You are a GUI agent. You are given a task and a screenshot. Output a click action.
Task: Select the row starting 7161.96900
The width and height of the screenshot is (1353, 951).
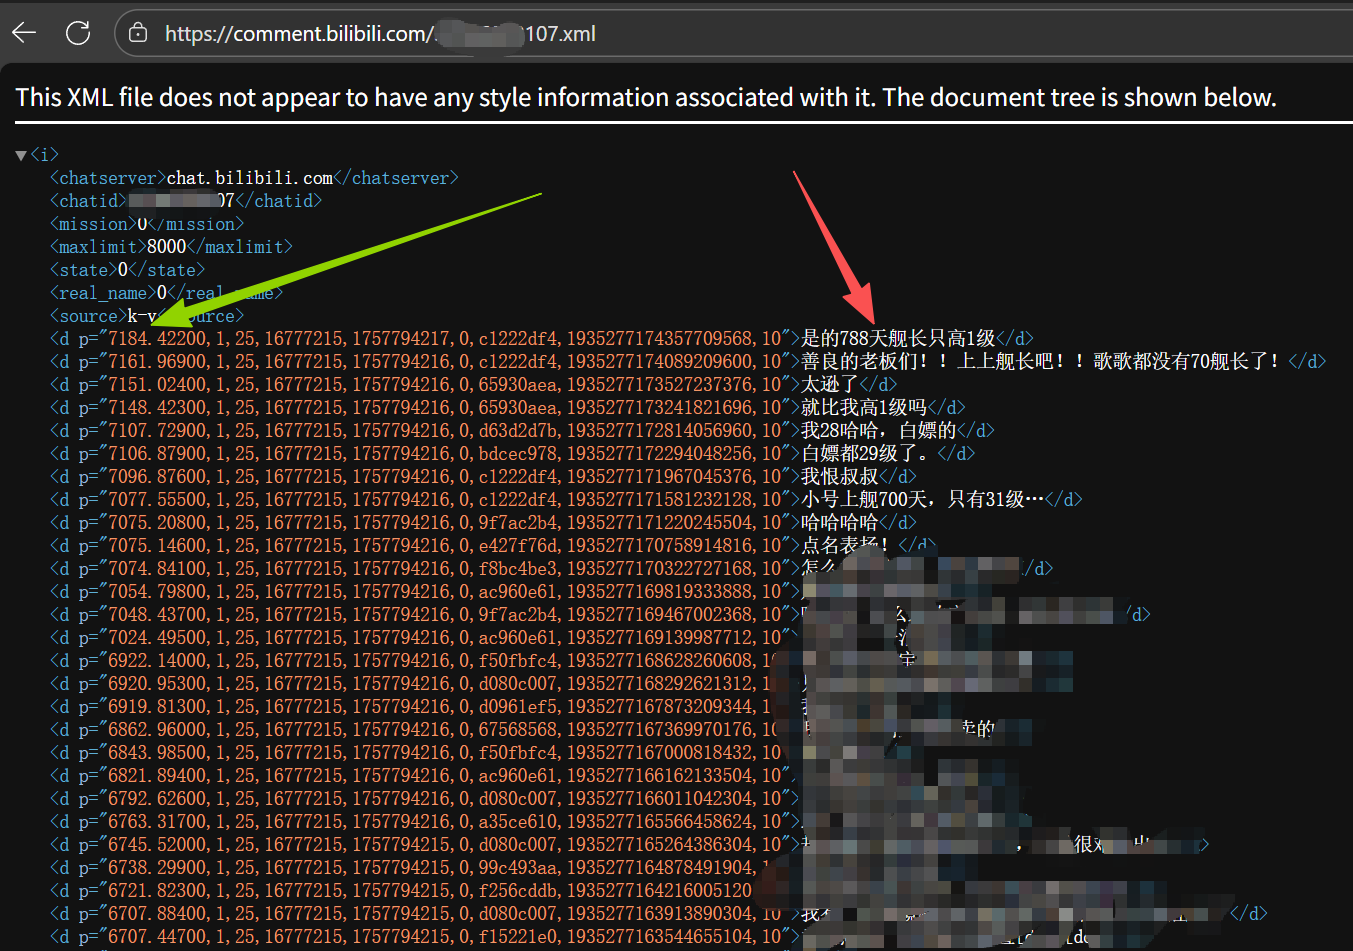688,362
